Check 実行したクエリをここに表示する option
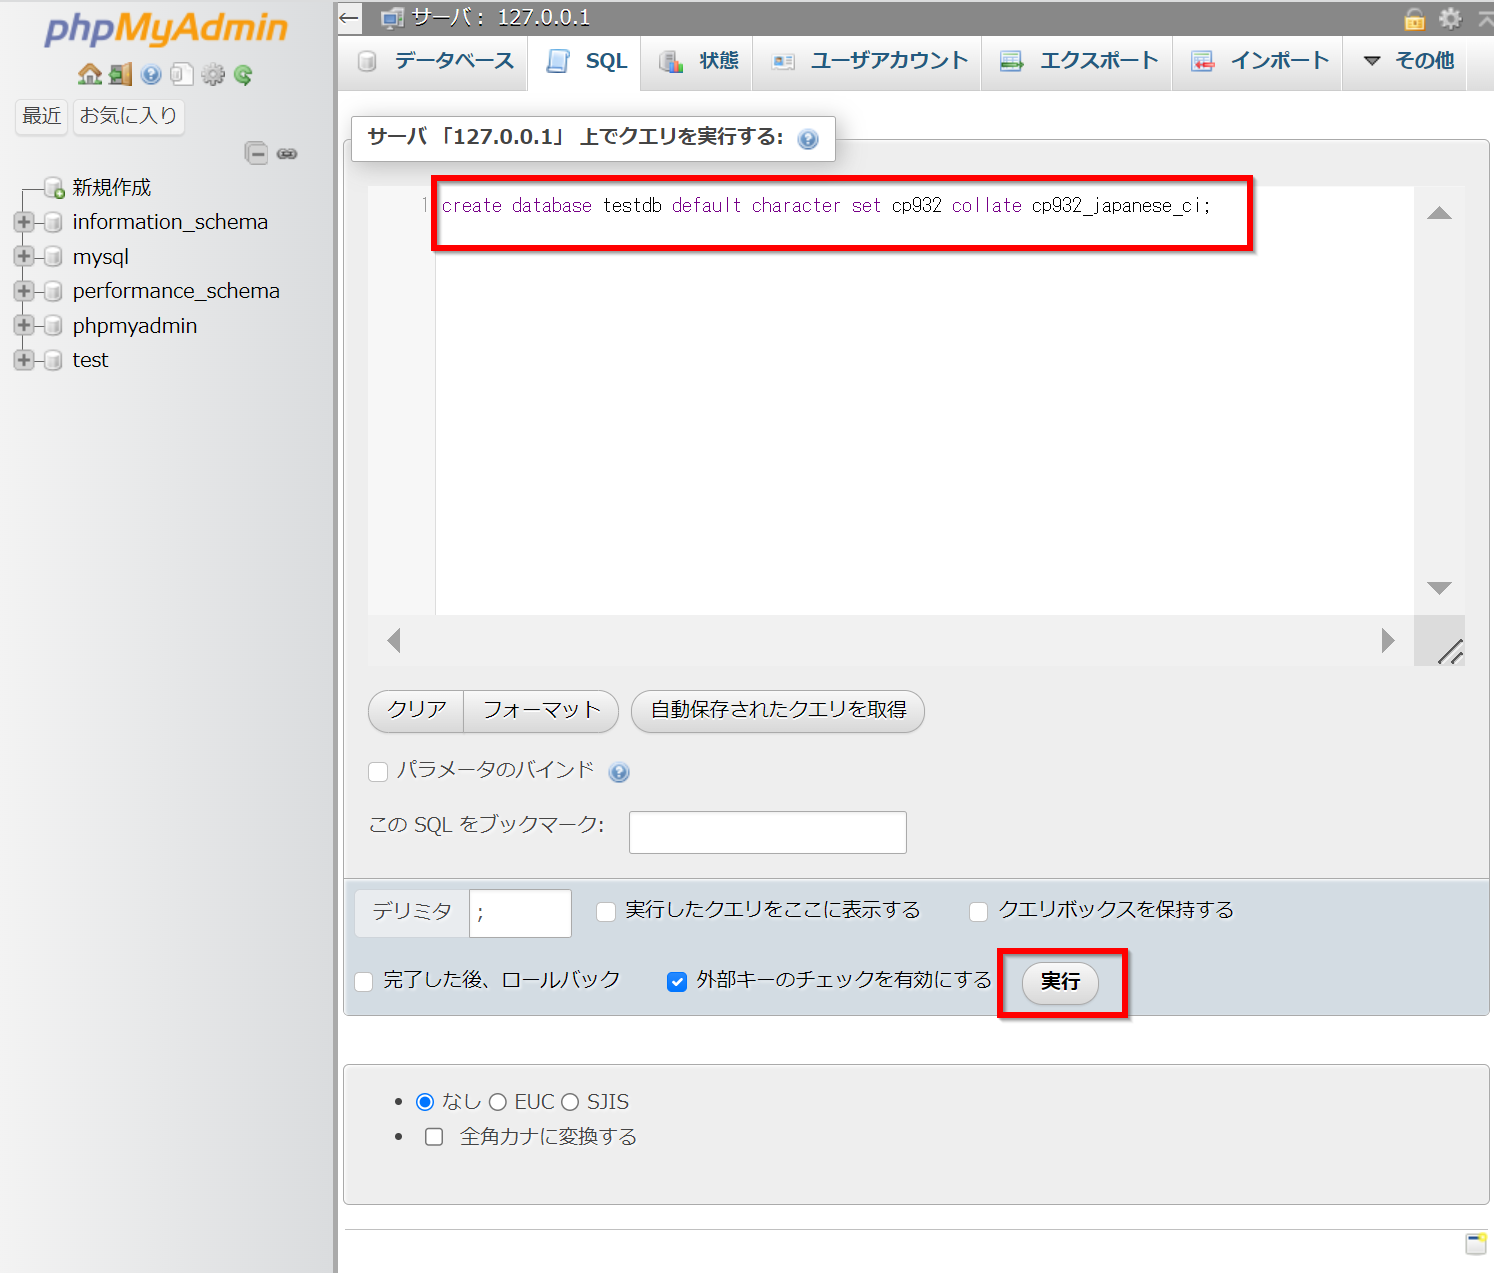 (x=606, y=911)
